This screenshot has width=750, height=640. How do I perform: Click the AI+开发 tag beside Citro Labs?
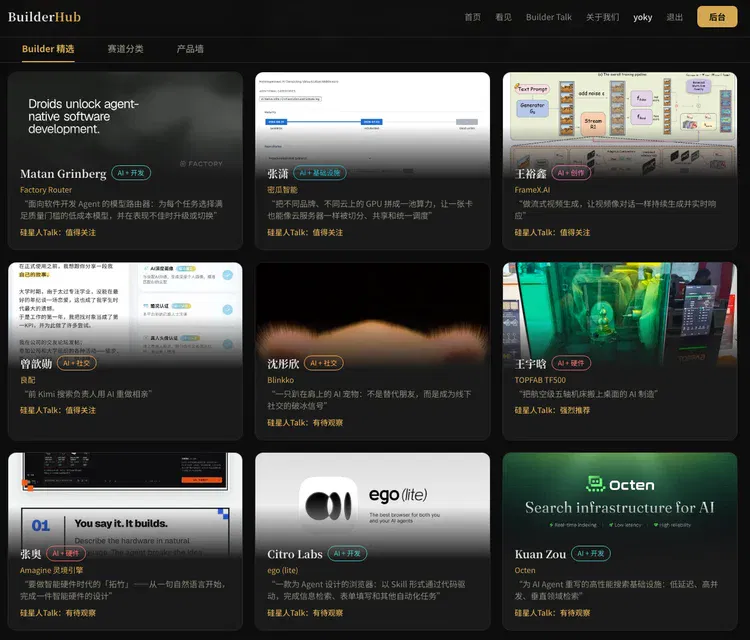pos(347,553)
